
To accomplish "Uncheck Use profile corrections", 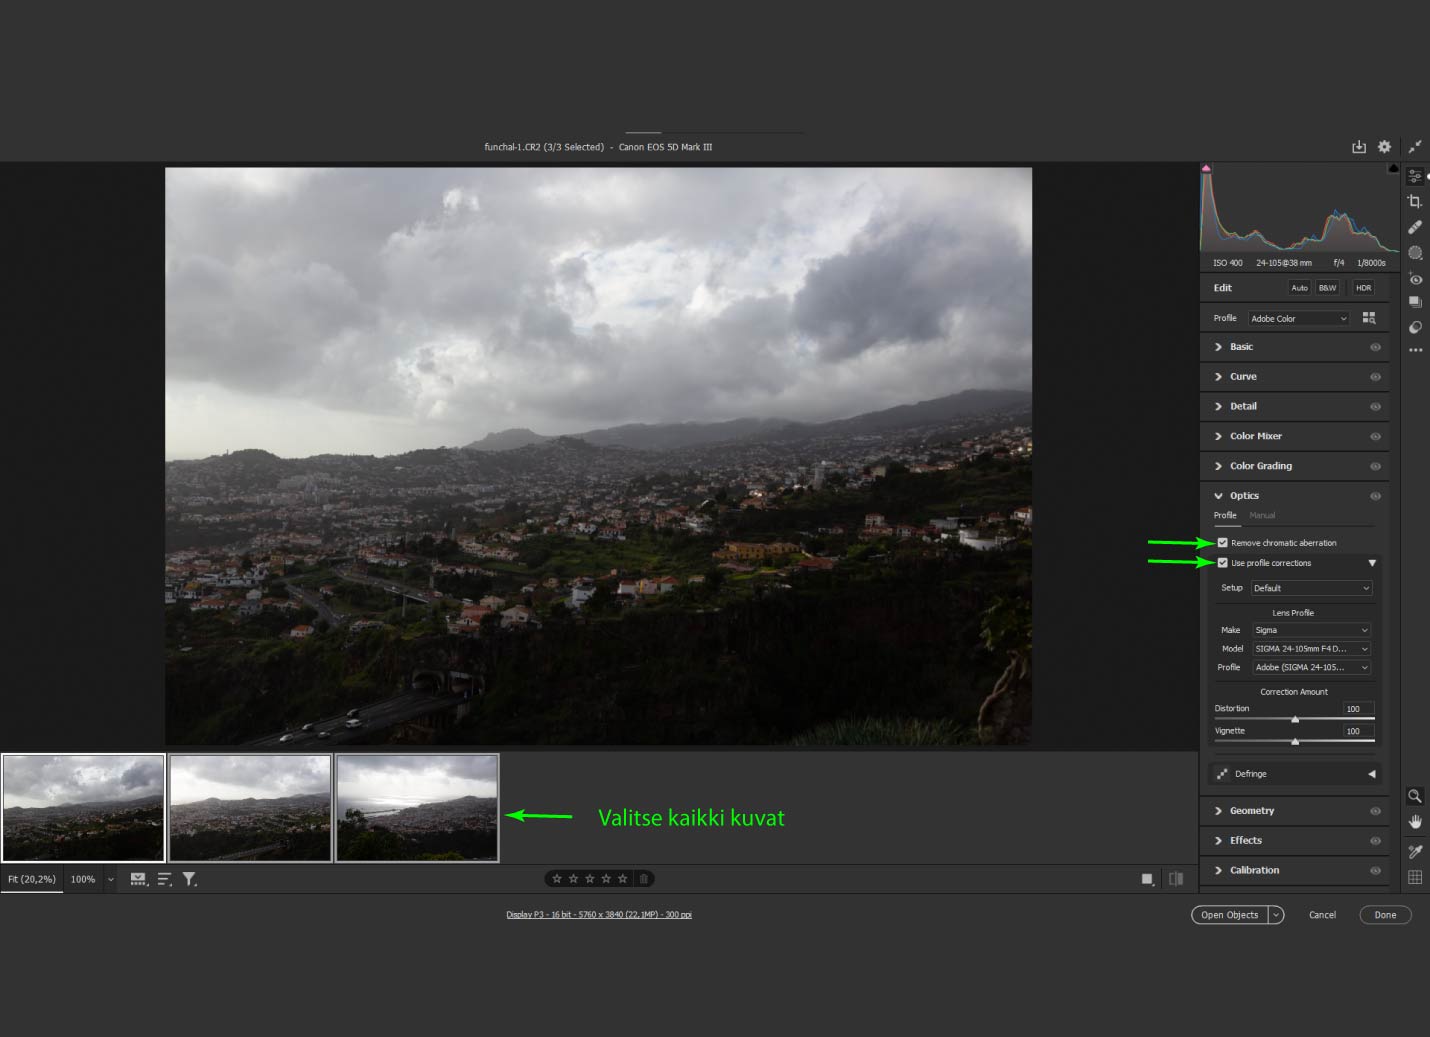I will coord(1222,563).
